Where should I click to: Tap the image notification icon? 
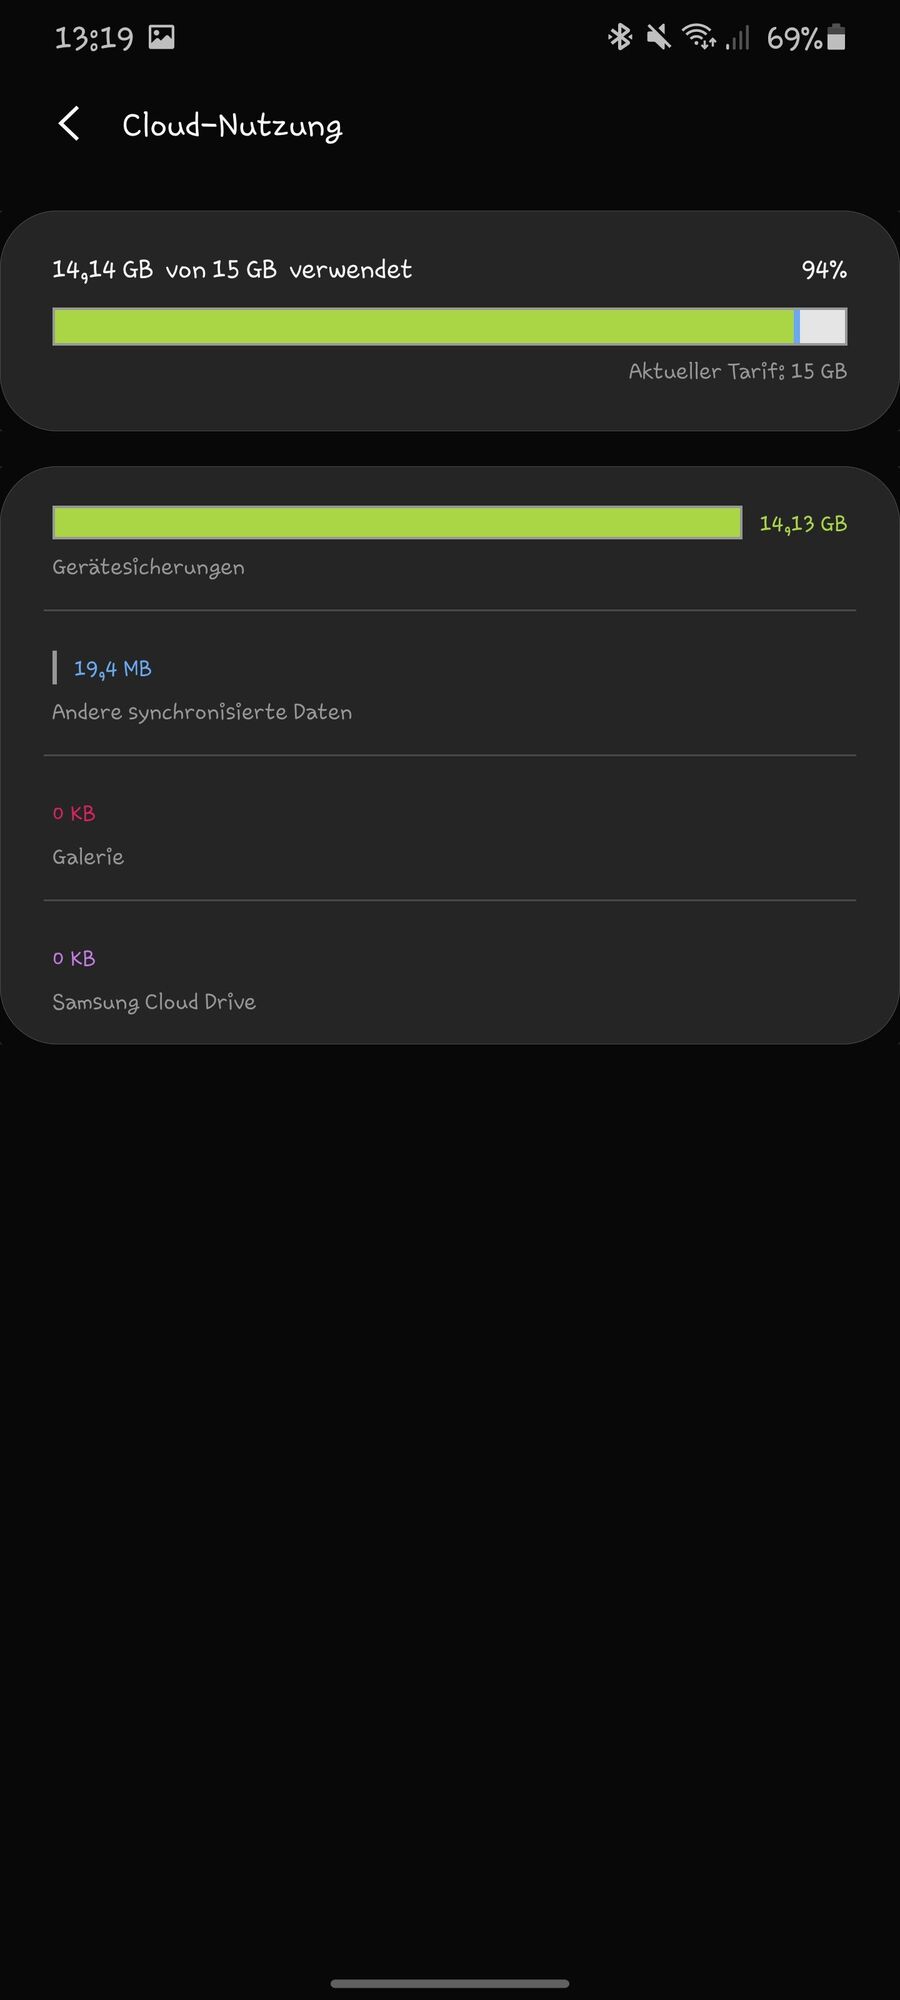tap(161, 38)
